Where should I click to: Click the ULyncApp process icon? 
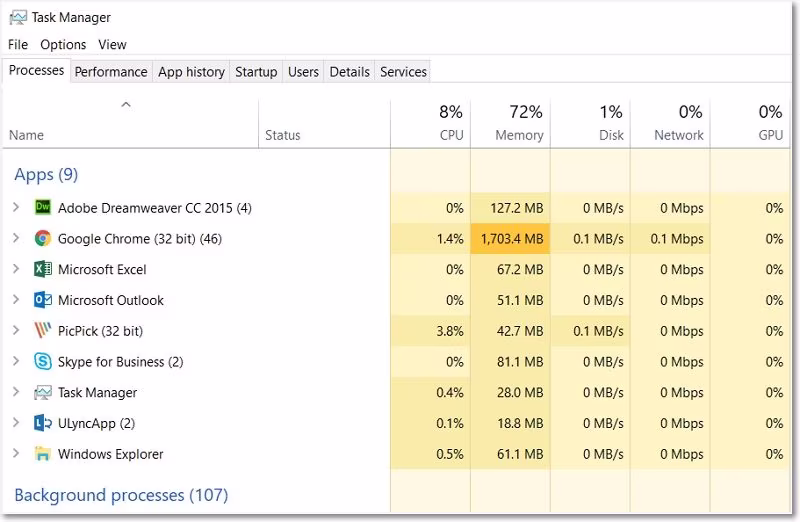click(x=42, y=423)
